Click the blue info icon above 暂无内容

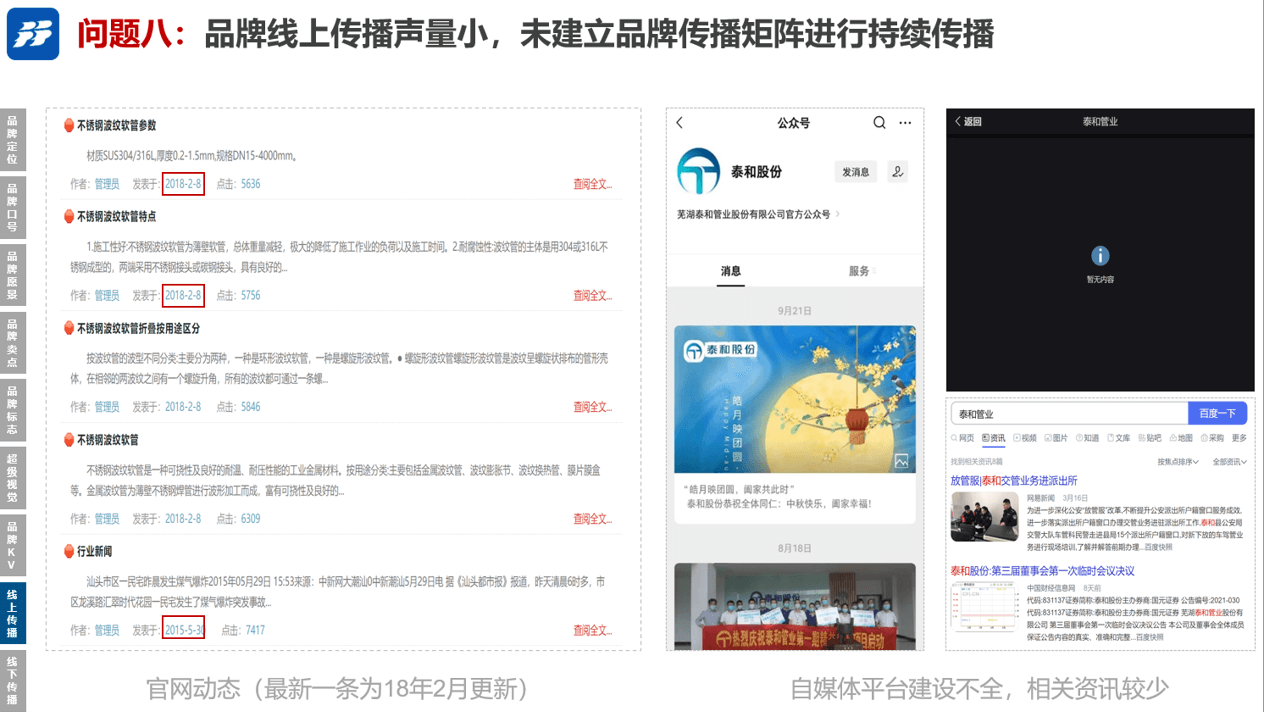1100,256
